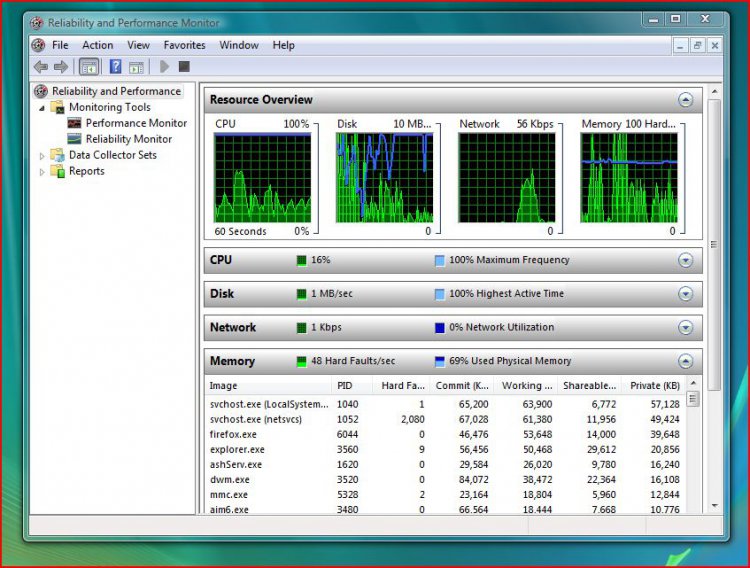This screenshot has height=568, width=750.
Task: Open the Favorites menu
Action: point(184,45)
